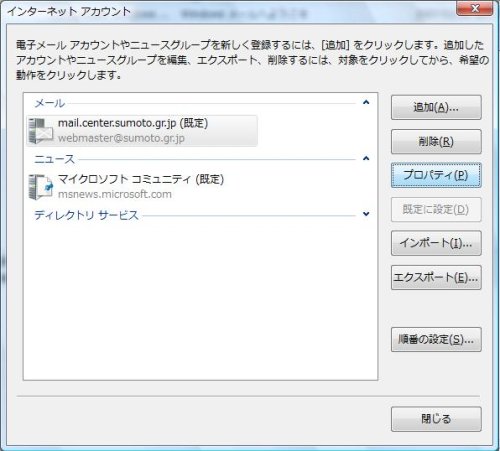Click the 追加(A)... button
This screenshot has width=500, height=451.
(x=436, y=107)
